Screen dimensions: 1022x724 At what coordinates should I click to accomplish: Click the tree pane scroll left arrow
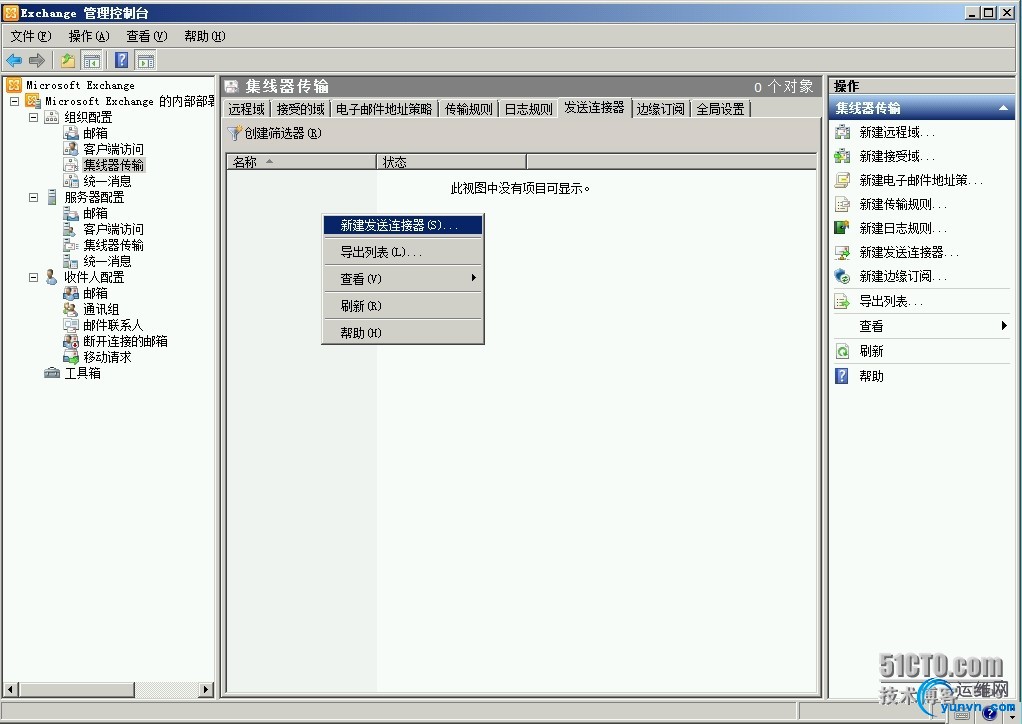point(10,689)
